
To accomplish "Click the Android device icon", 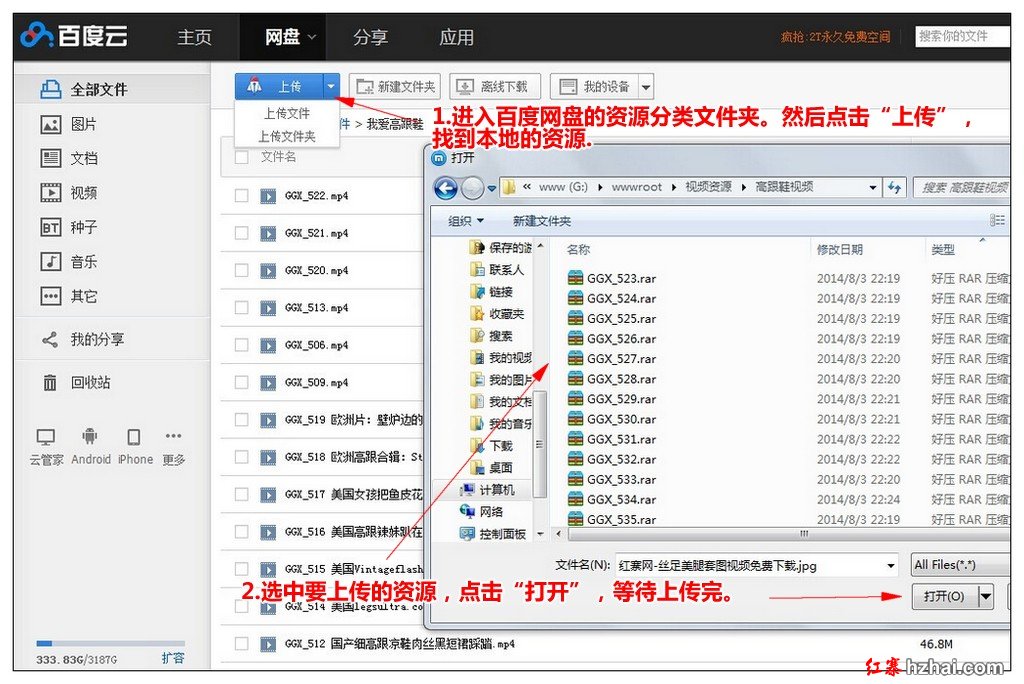I will [x=90, y=438].
